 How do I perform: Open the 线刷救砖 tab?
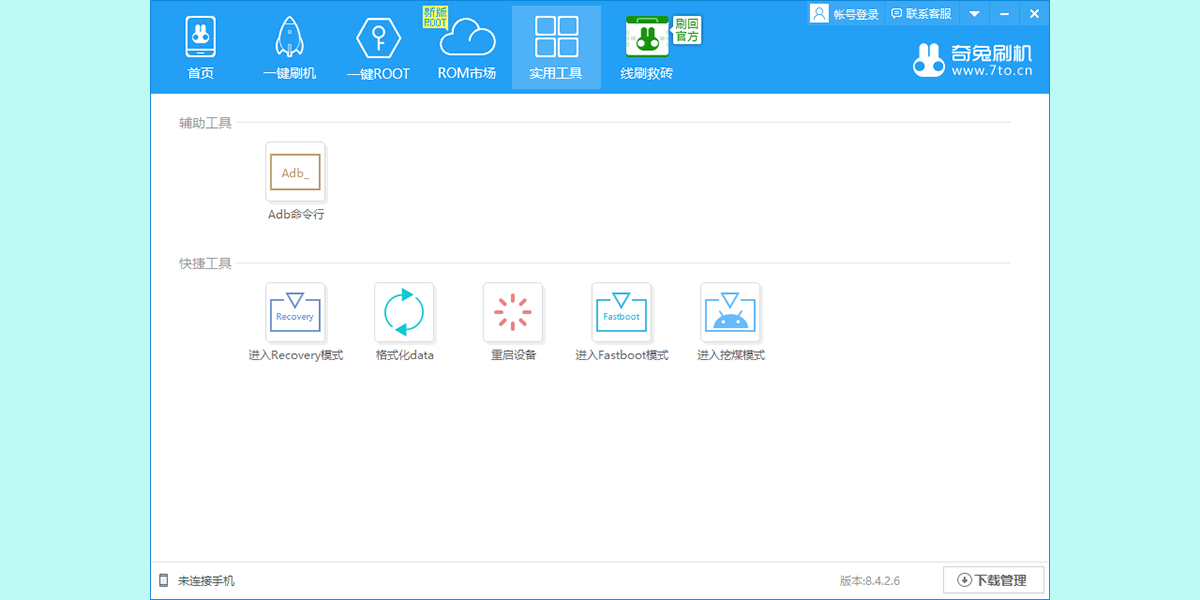point(647,48)
